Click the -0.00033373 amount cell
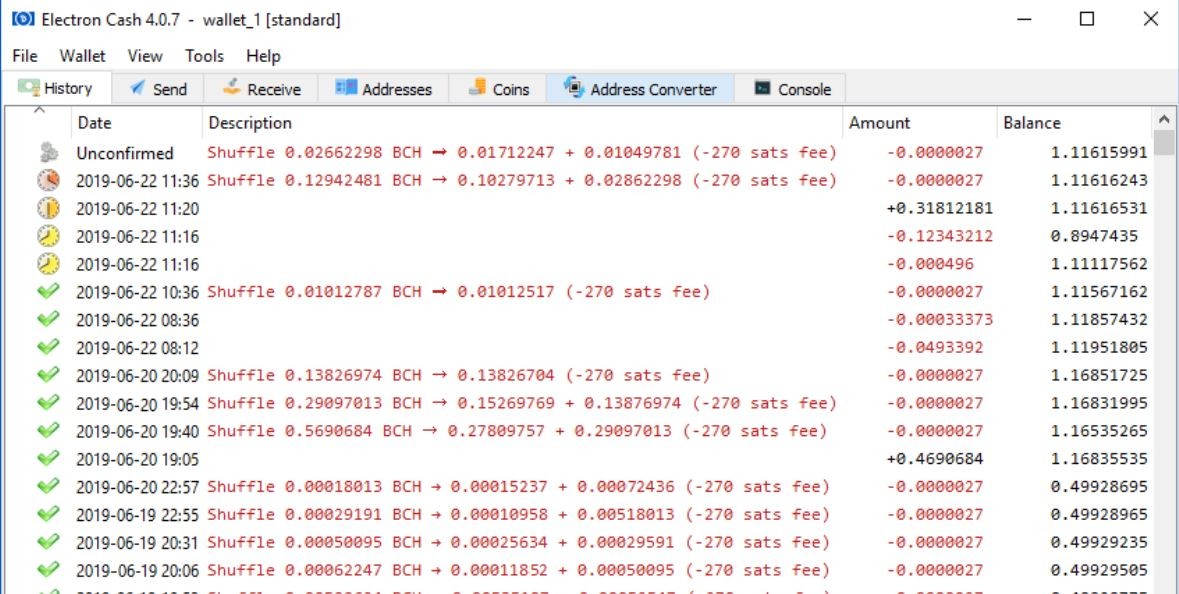Viewport: 1179px width, 594px height. [940, 320]
